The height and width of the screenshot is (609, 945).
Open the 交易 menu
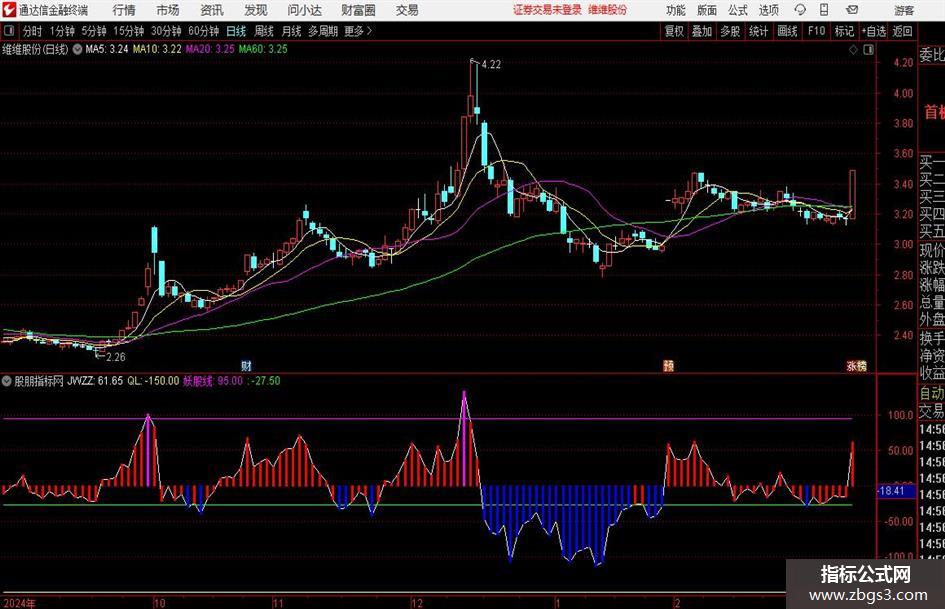[x=407, y=10]
